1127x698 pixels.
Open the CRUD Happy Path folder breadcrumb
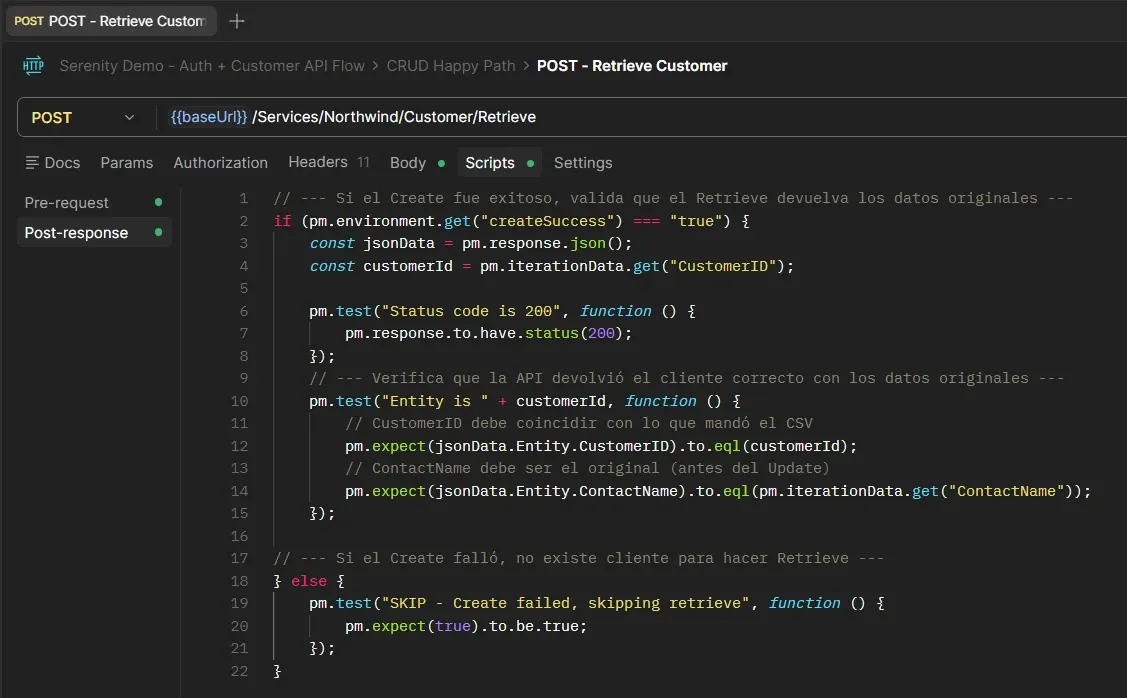(450, 66)
